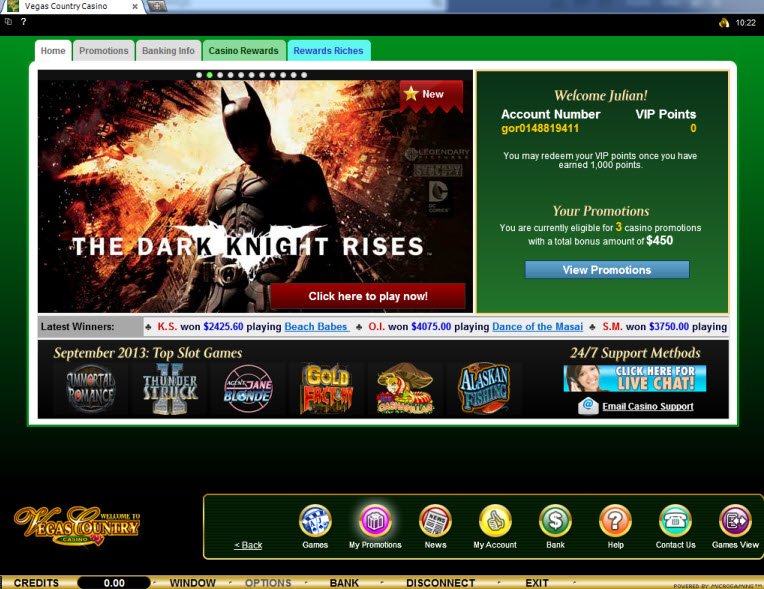Launch Immortal Romance slot game
The height and width of the screenshot is (589, 764).
pyautogui.click(x=91, y=389)
